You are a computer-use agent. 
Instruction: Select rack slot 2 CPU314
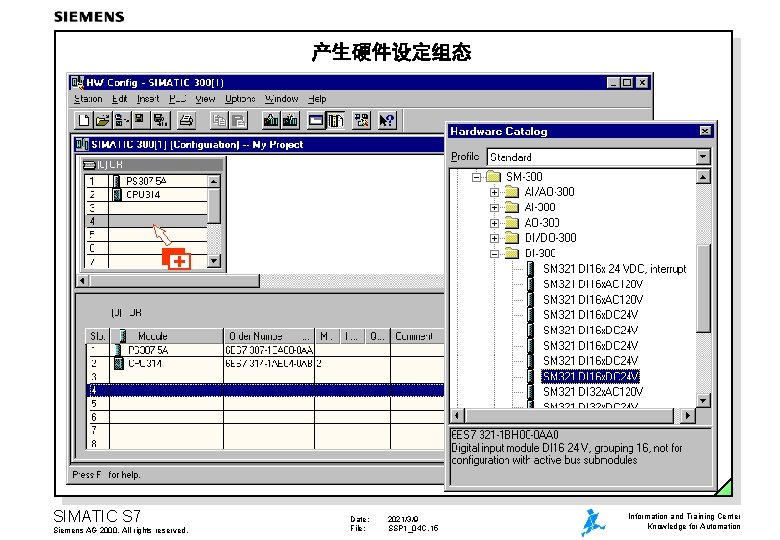tap(146, 194)
